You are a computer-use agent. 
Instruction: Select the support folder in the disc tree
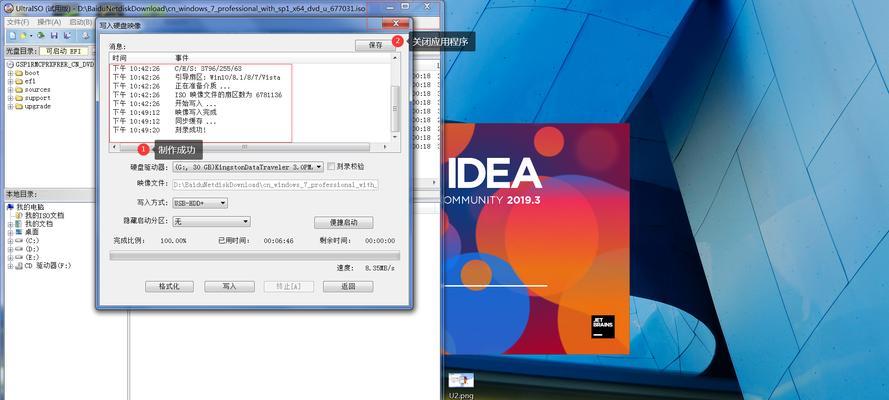coord(33,98)
